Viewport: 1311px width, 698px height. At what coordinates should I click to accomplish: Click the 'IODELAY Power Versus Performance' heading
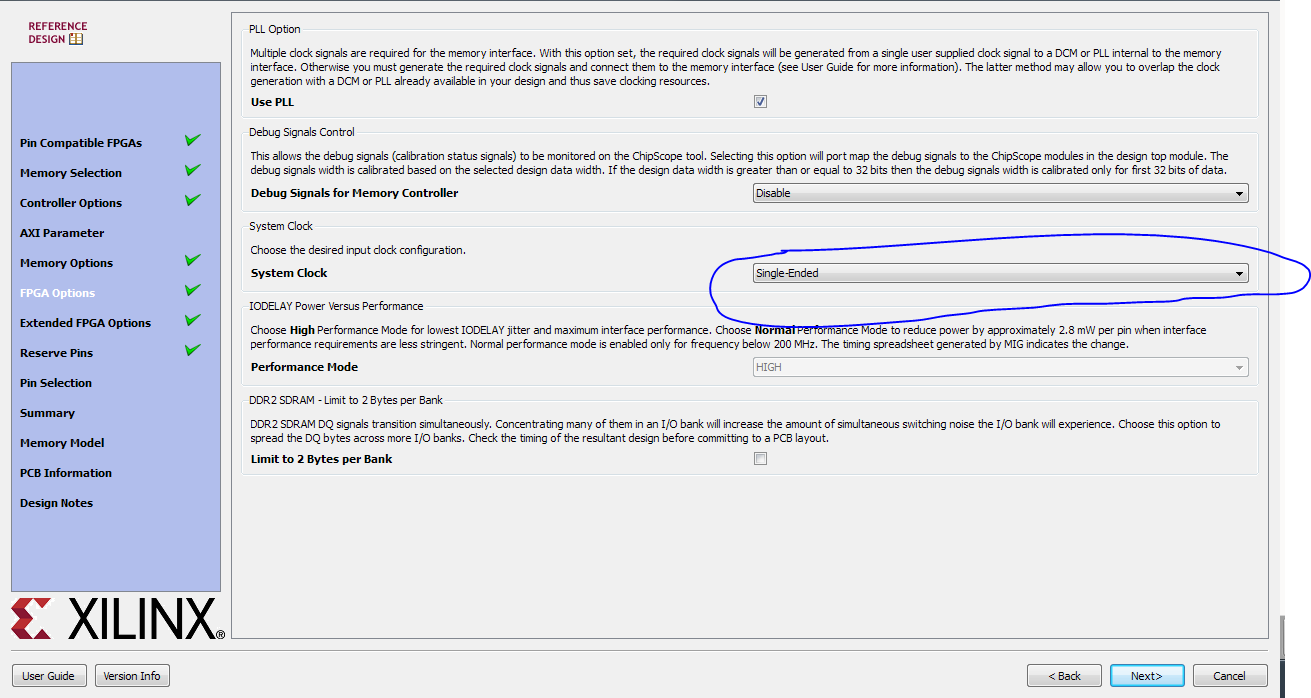click(x=336, y=306)
